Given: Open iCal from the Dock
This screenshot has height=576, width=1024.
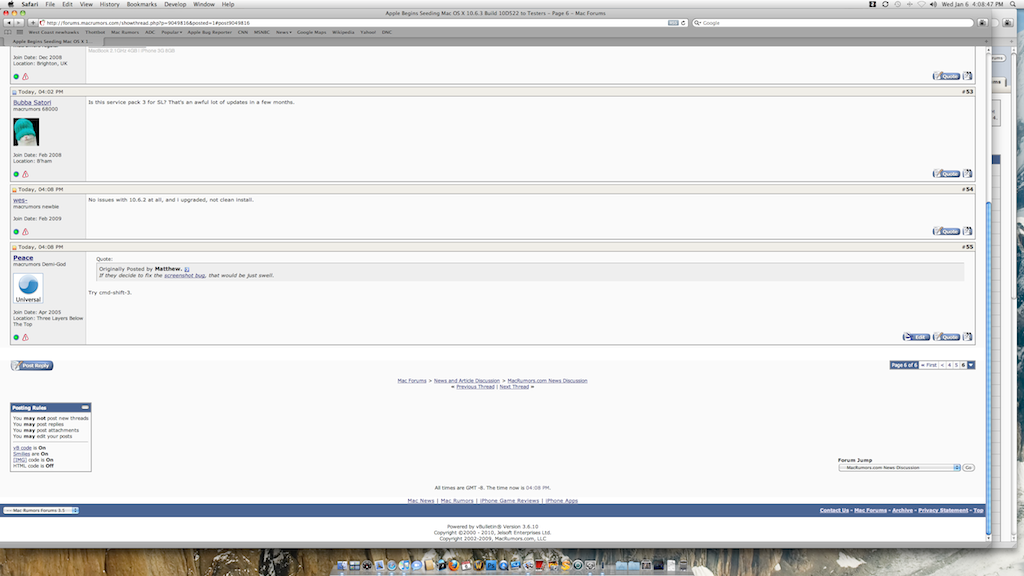Looking at the screenshot, I should tap(466, 566).
